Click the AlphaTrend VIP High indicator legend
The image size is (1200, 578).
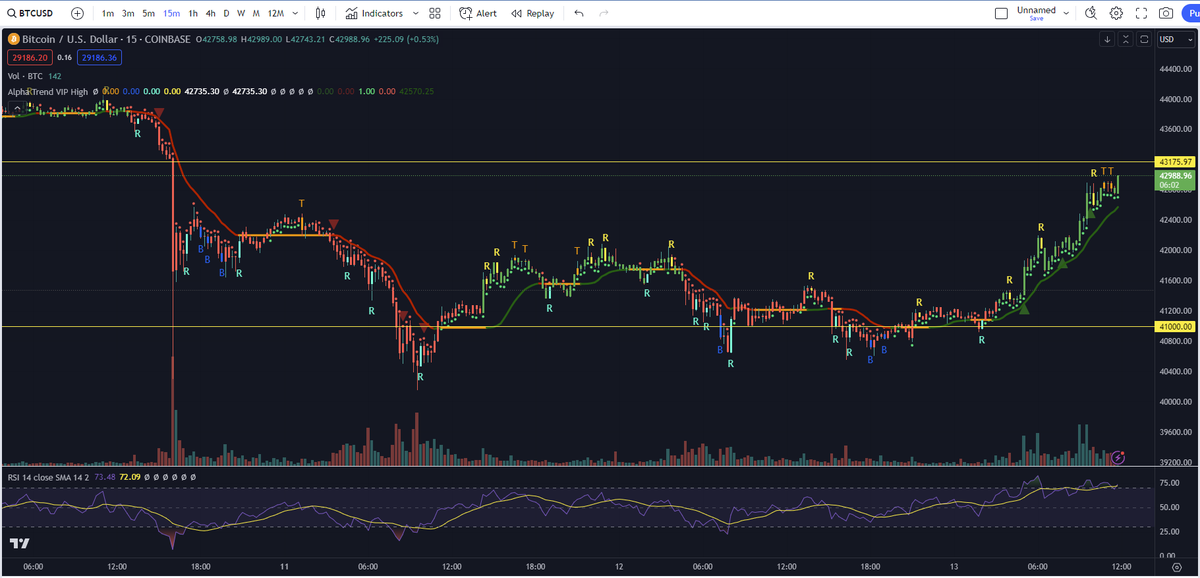coord(48,92)
